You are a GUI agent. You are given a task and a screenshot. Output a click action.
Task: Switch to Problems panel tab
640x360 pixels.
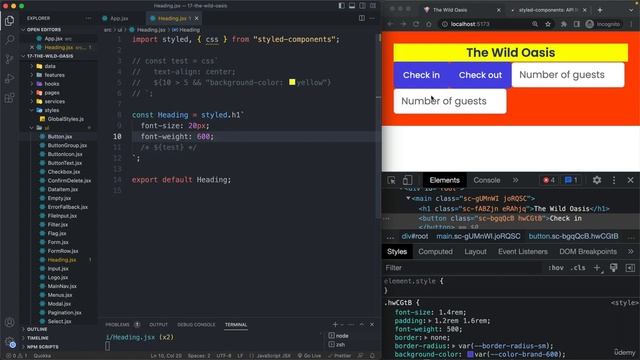(x=118, y=324)
